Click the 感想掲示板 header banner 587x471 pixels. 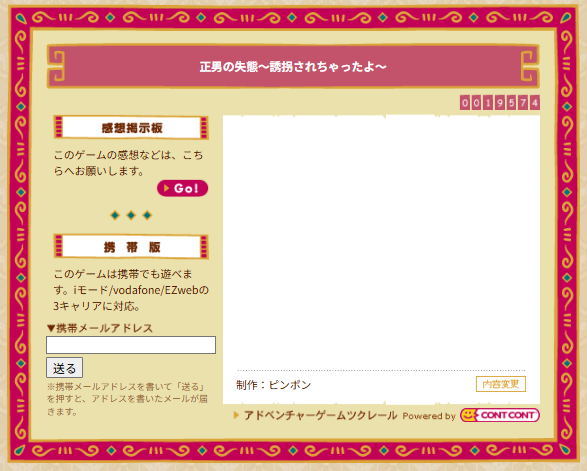click(x=131, y=128)
